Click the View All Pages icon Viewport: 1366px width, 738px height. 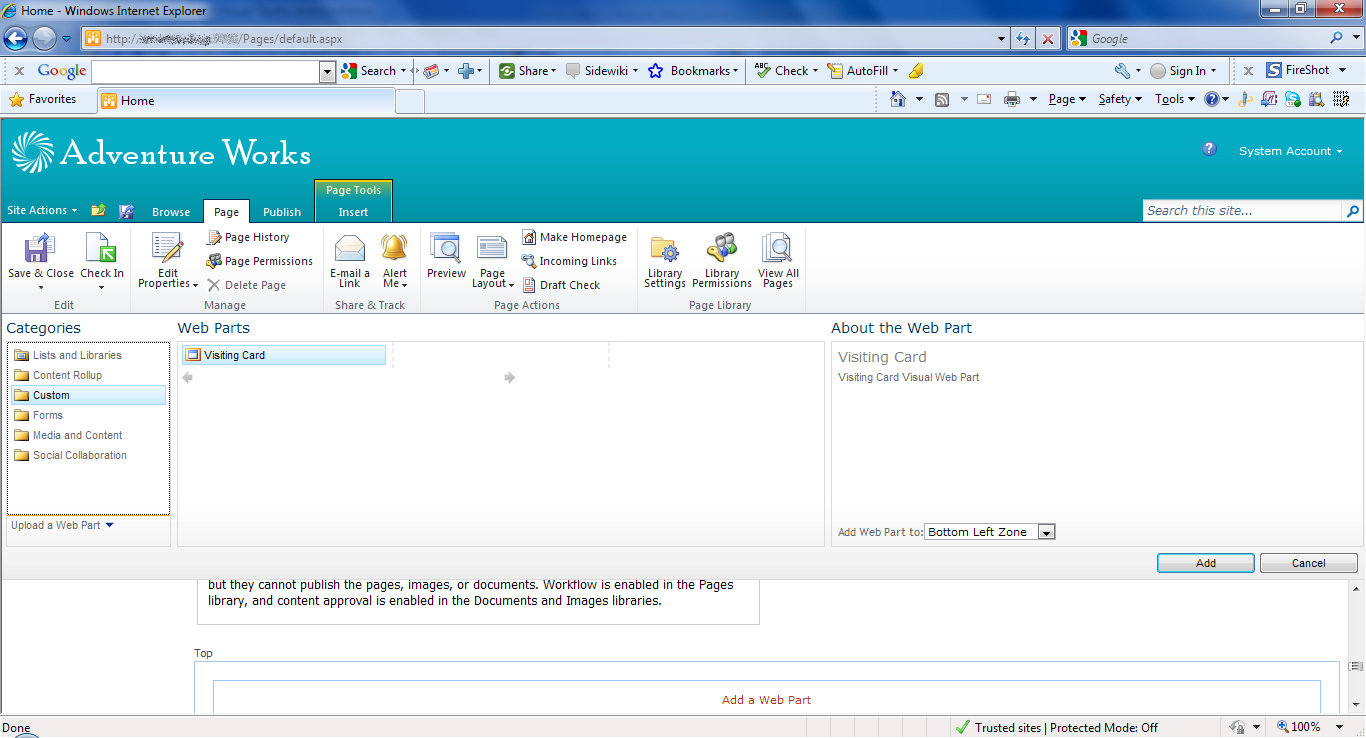(777, 250)
